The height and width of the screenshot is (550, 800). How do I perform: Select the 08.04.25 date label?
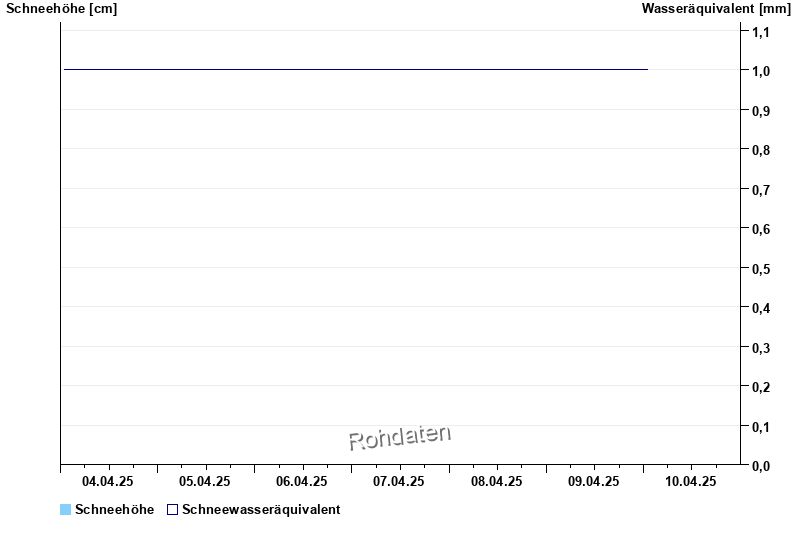click(497, 482)
